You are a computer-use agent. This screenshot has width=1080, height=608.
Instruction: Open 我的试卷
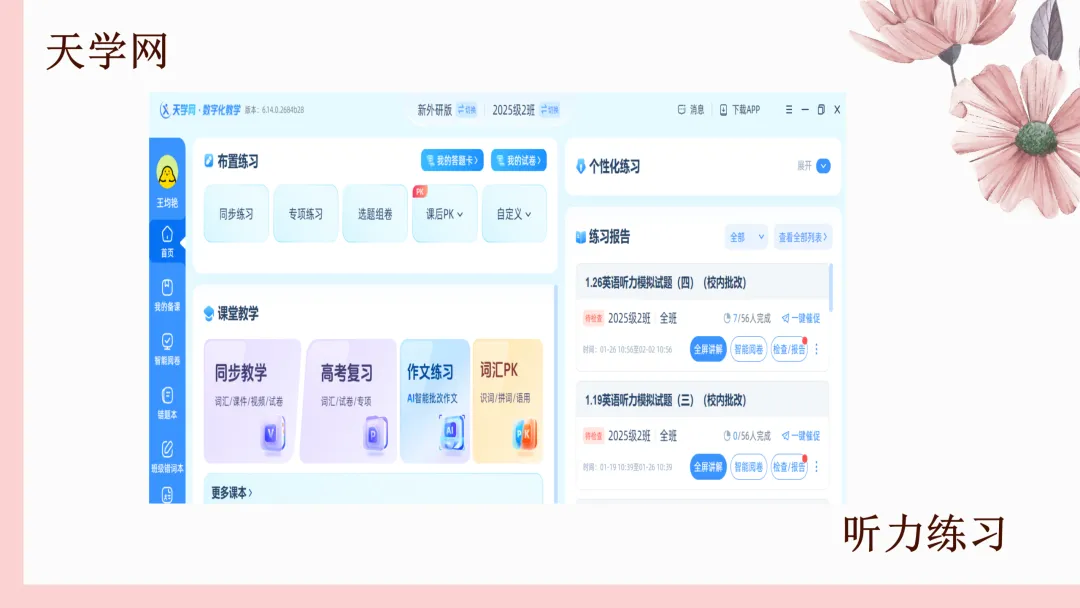pyautogui.click(x=519, y=160)
